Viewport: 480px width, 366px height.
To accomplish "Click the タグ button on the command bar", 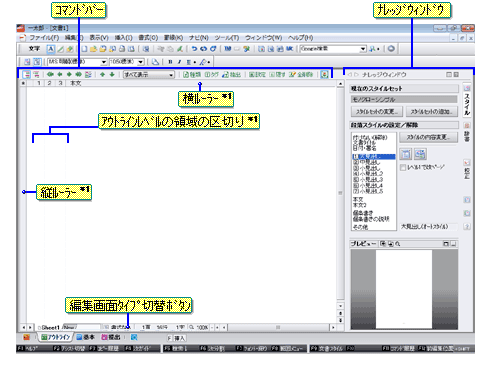I will tap(211, 74).
